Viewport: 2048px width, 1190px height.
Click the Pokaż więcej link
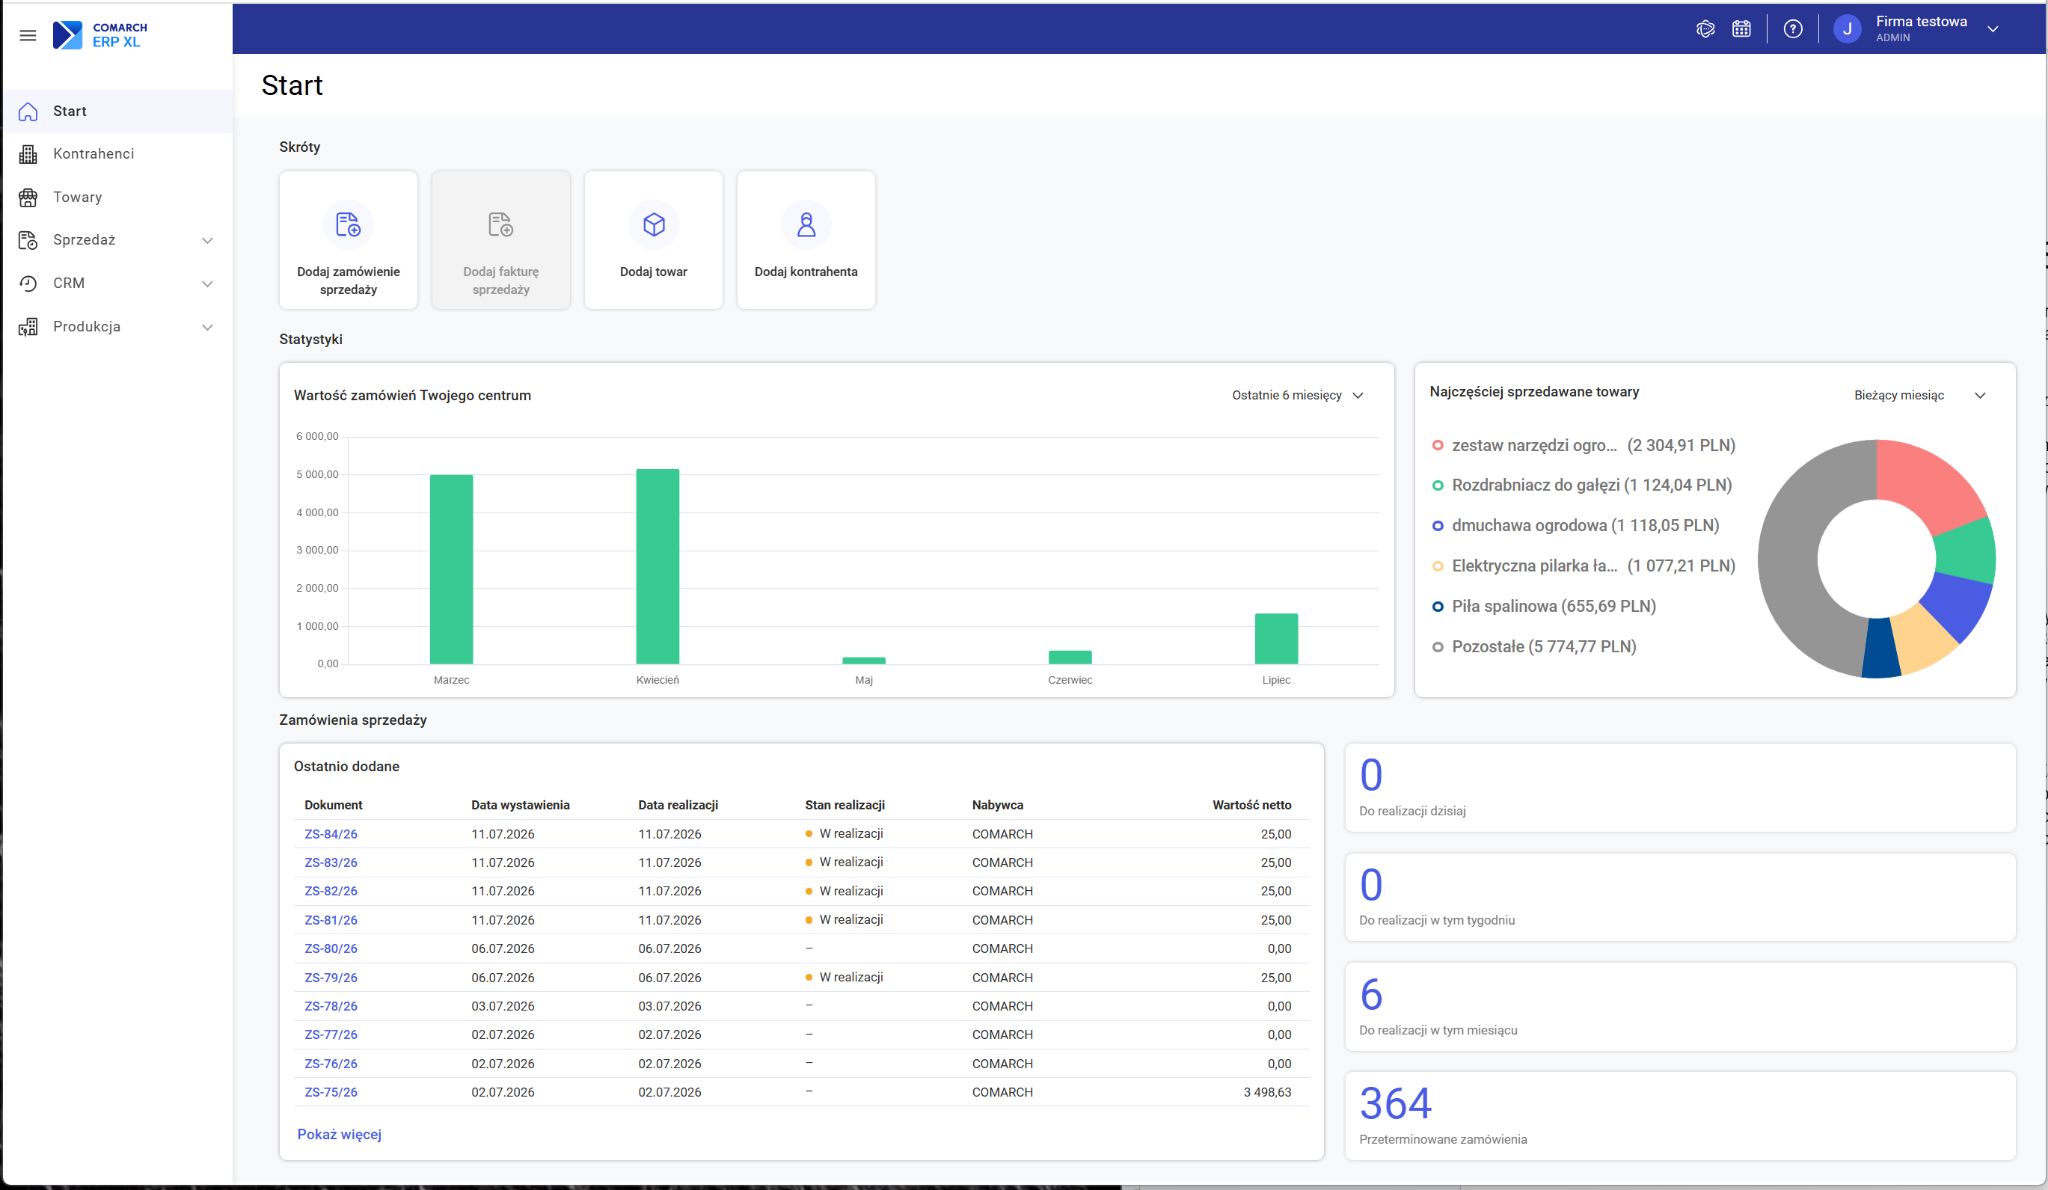click(x=339, y=1134)
